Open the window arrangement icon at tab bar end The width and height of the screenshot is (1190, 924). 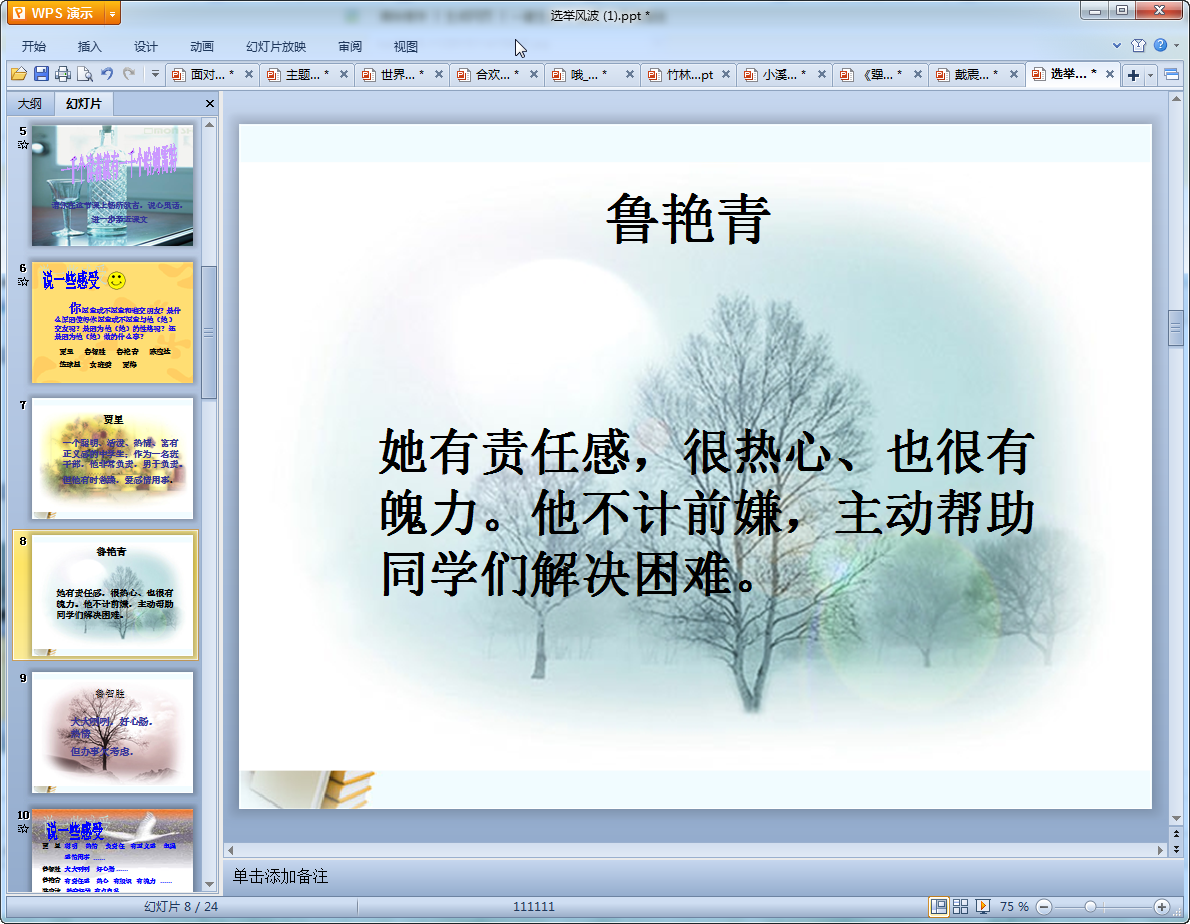(1171, 74)
